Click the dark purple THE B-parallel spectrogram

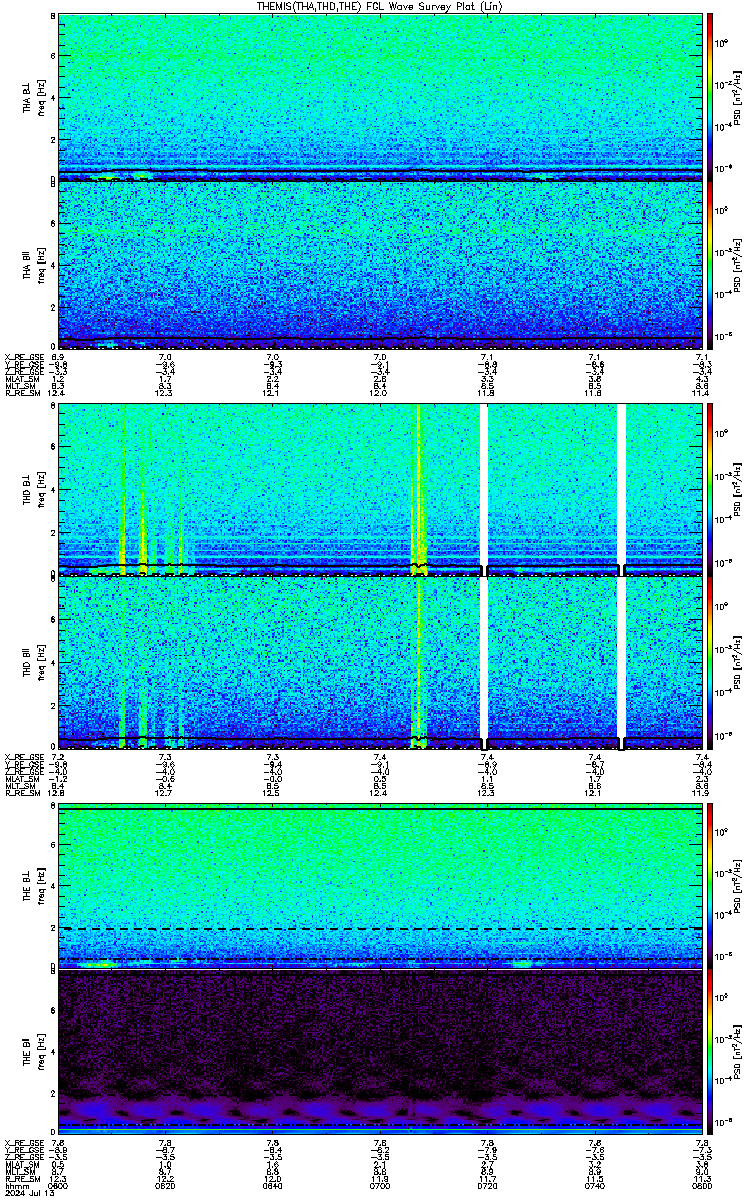click(380, 1050)
